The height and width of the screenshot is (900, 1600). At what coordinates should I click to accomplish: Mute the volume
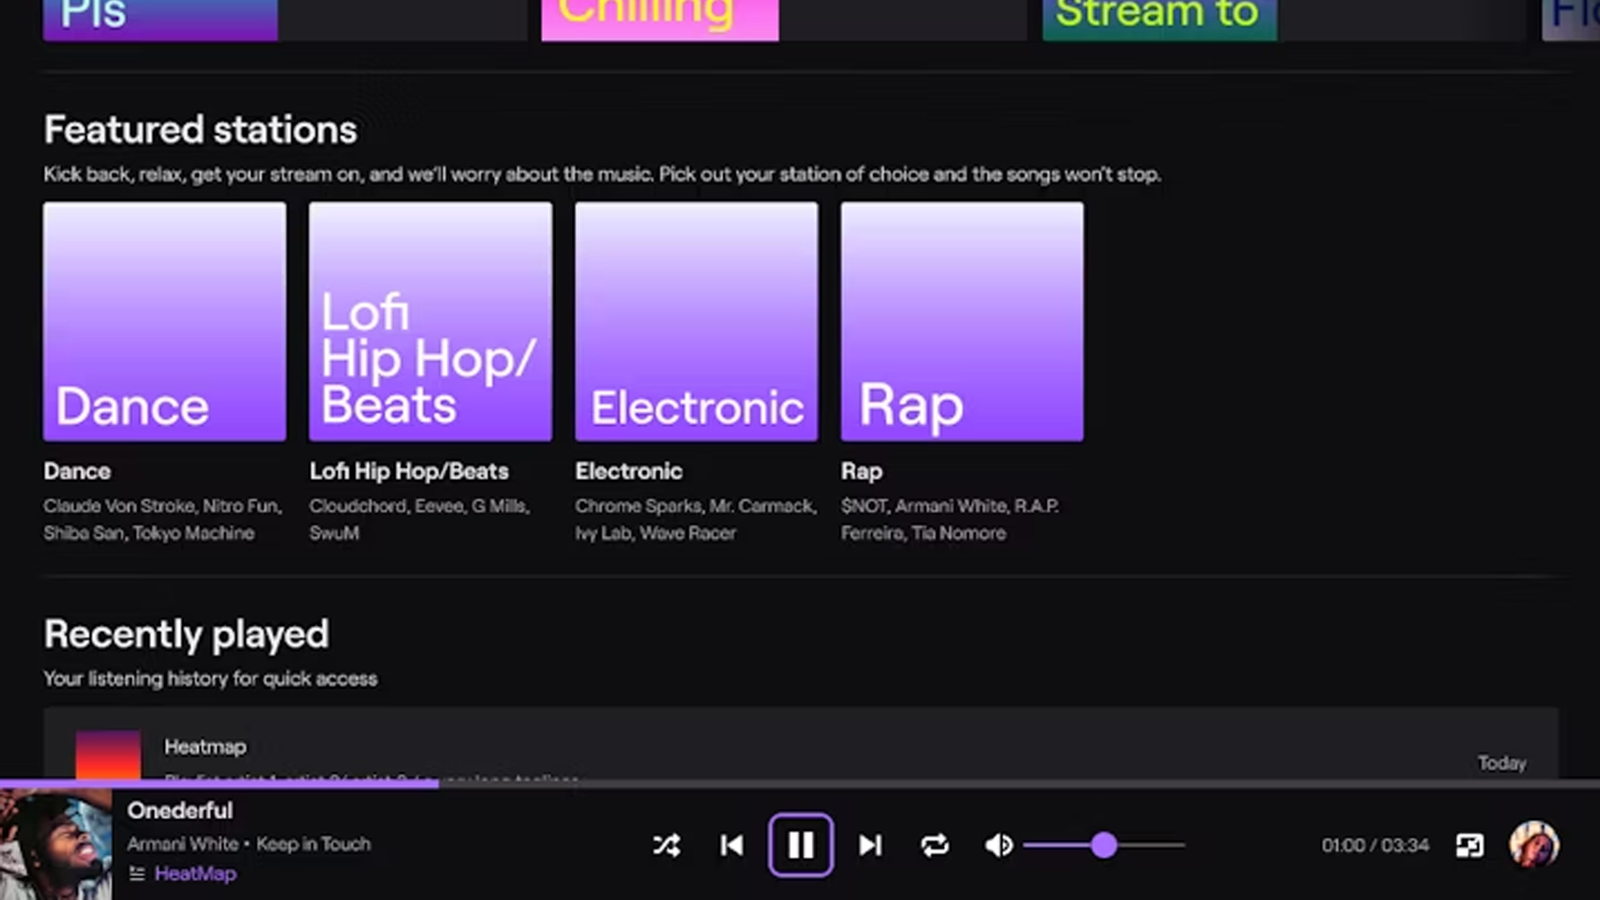coord(997,845)
